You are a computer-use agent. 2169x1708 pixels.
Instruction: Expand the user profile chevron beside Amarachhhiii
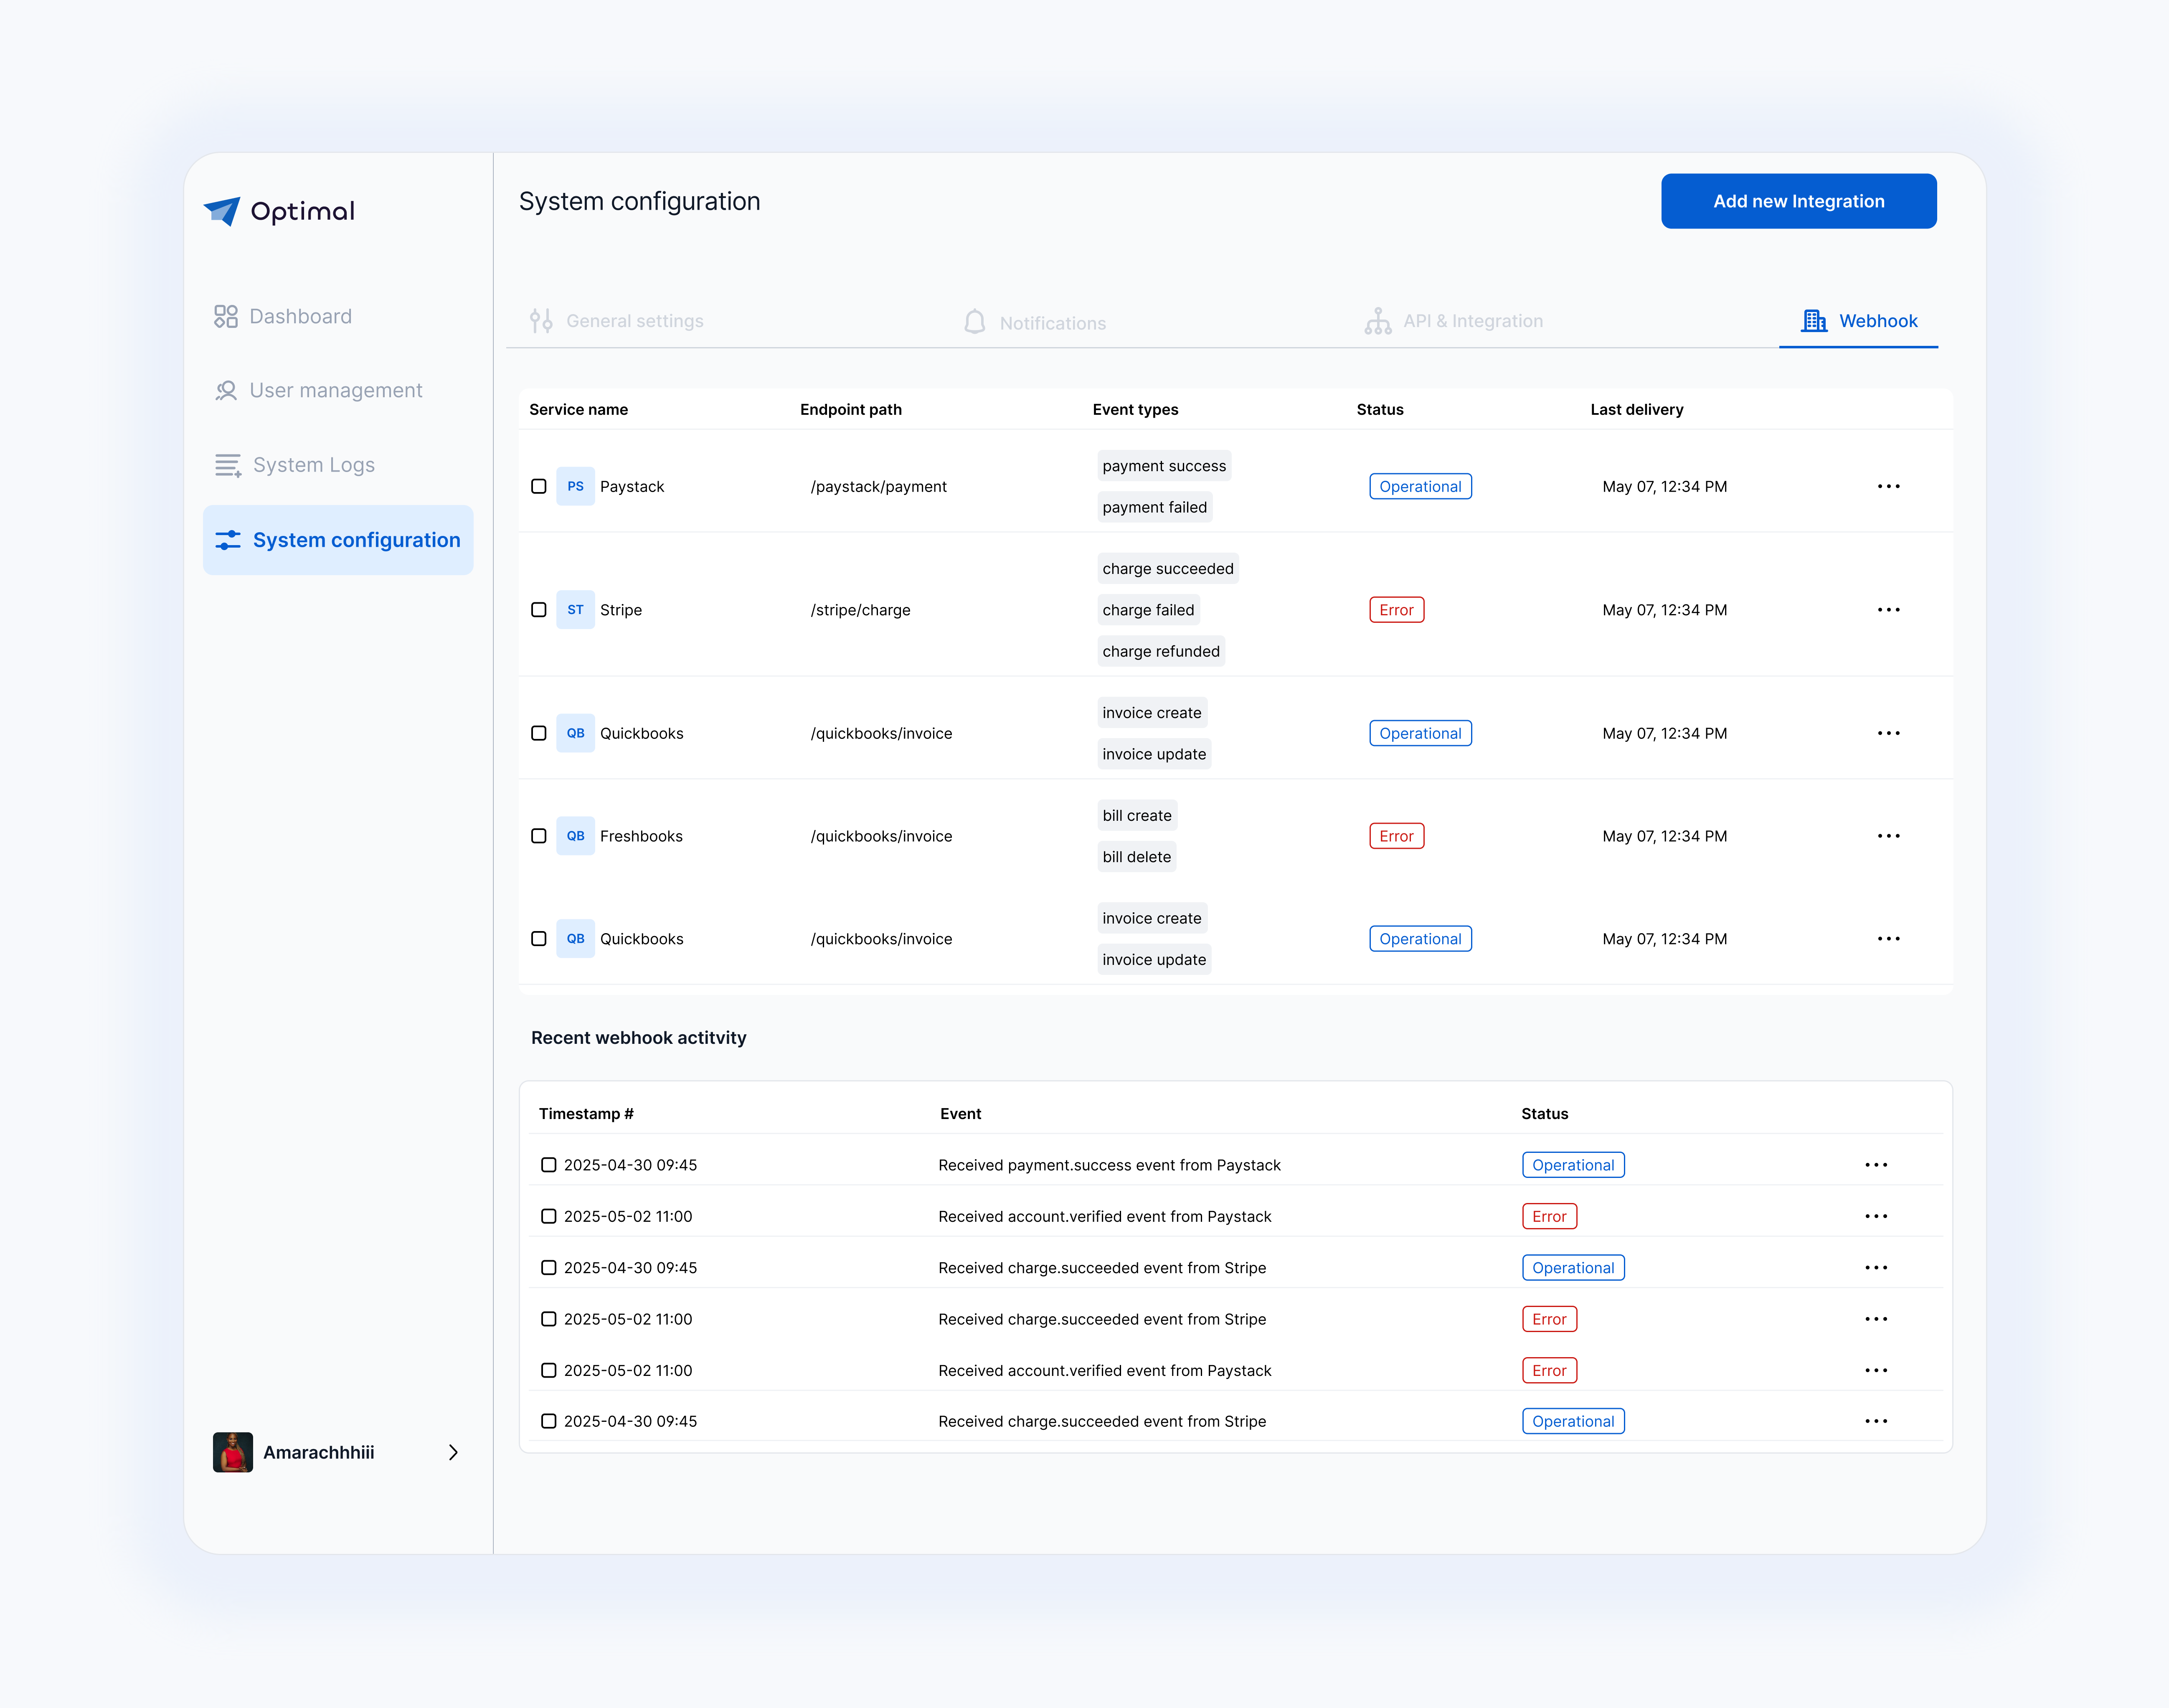(x=453, y=1452)
